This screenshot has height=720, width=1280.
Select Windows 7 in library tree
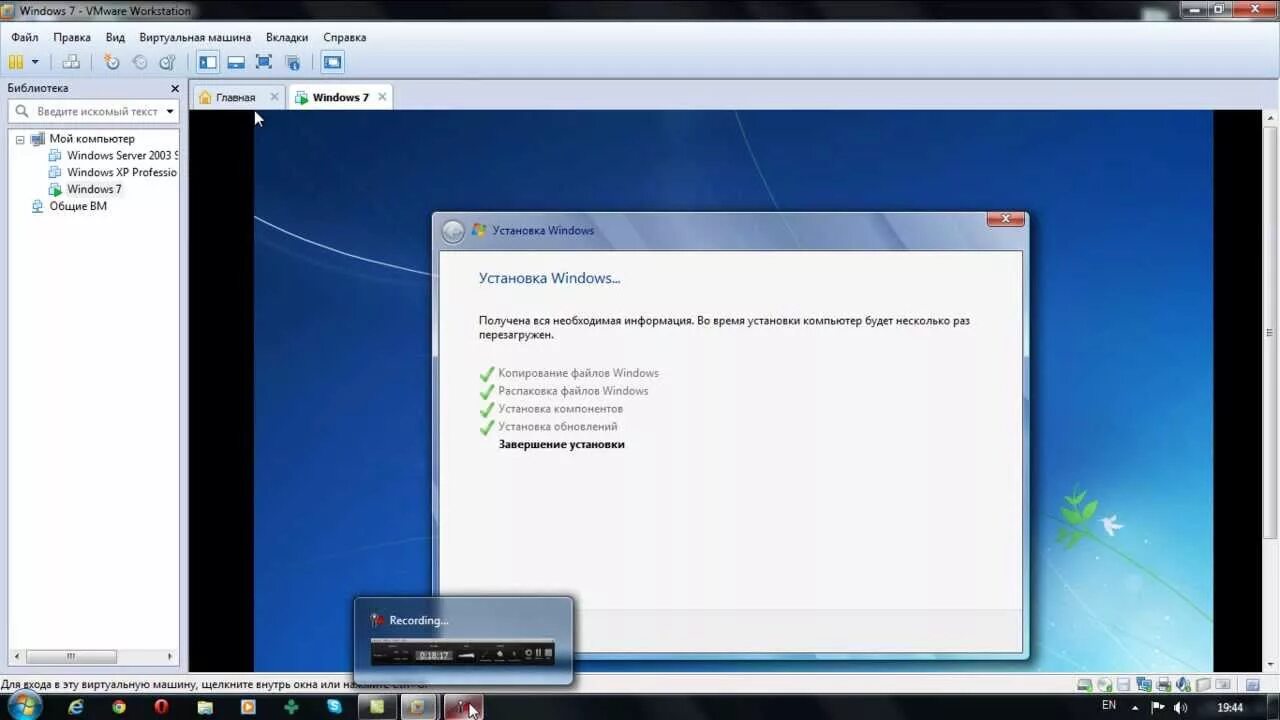point(94,189)
